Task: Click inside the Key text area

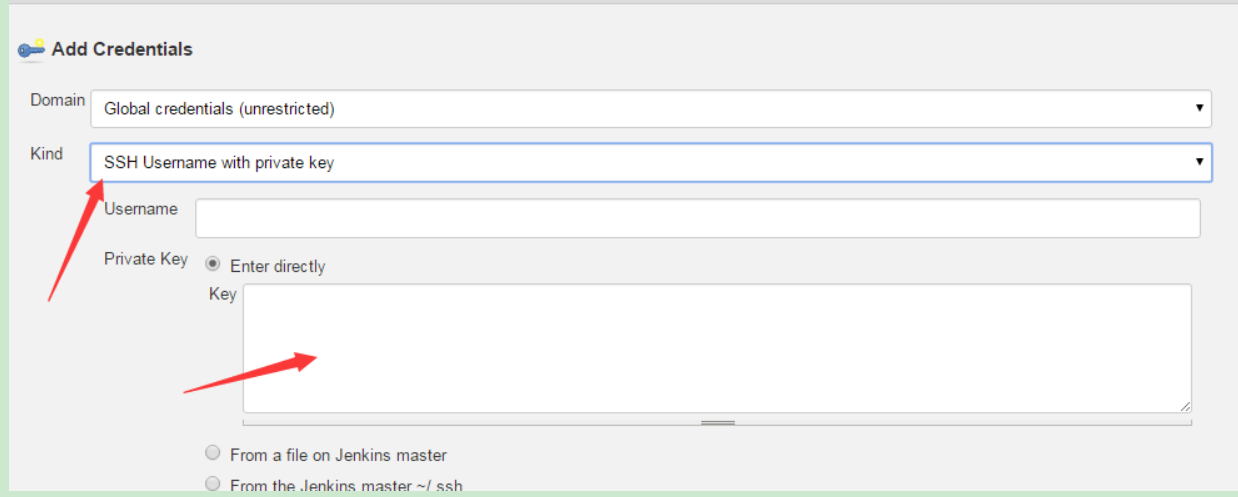Action: (x=716, y=347)
